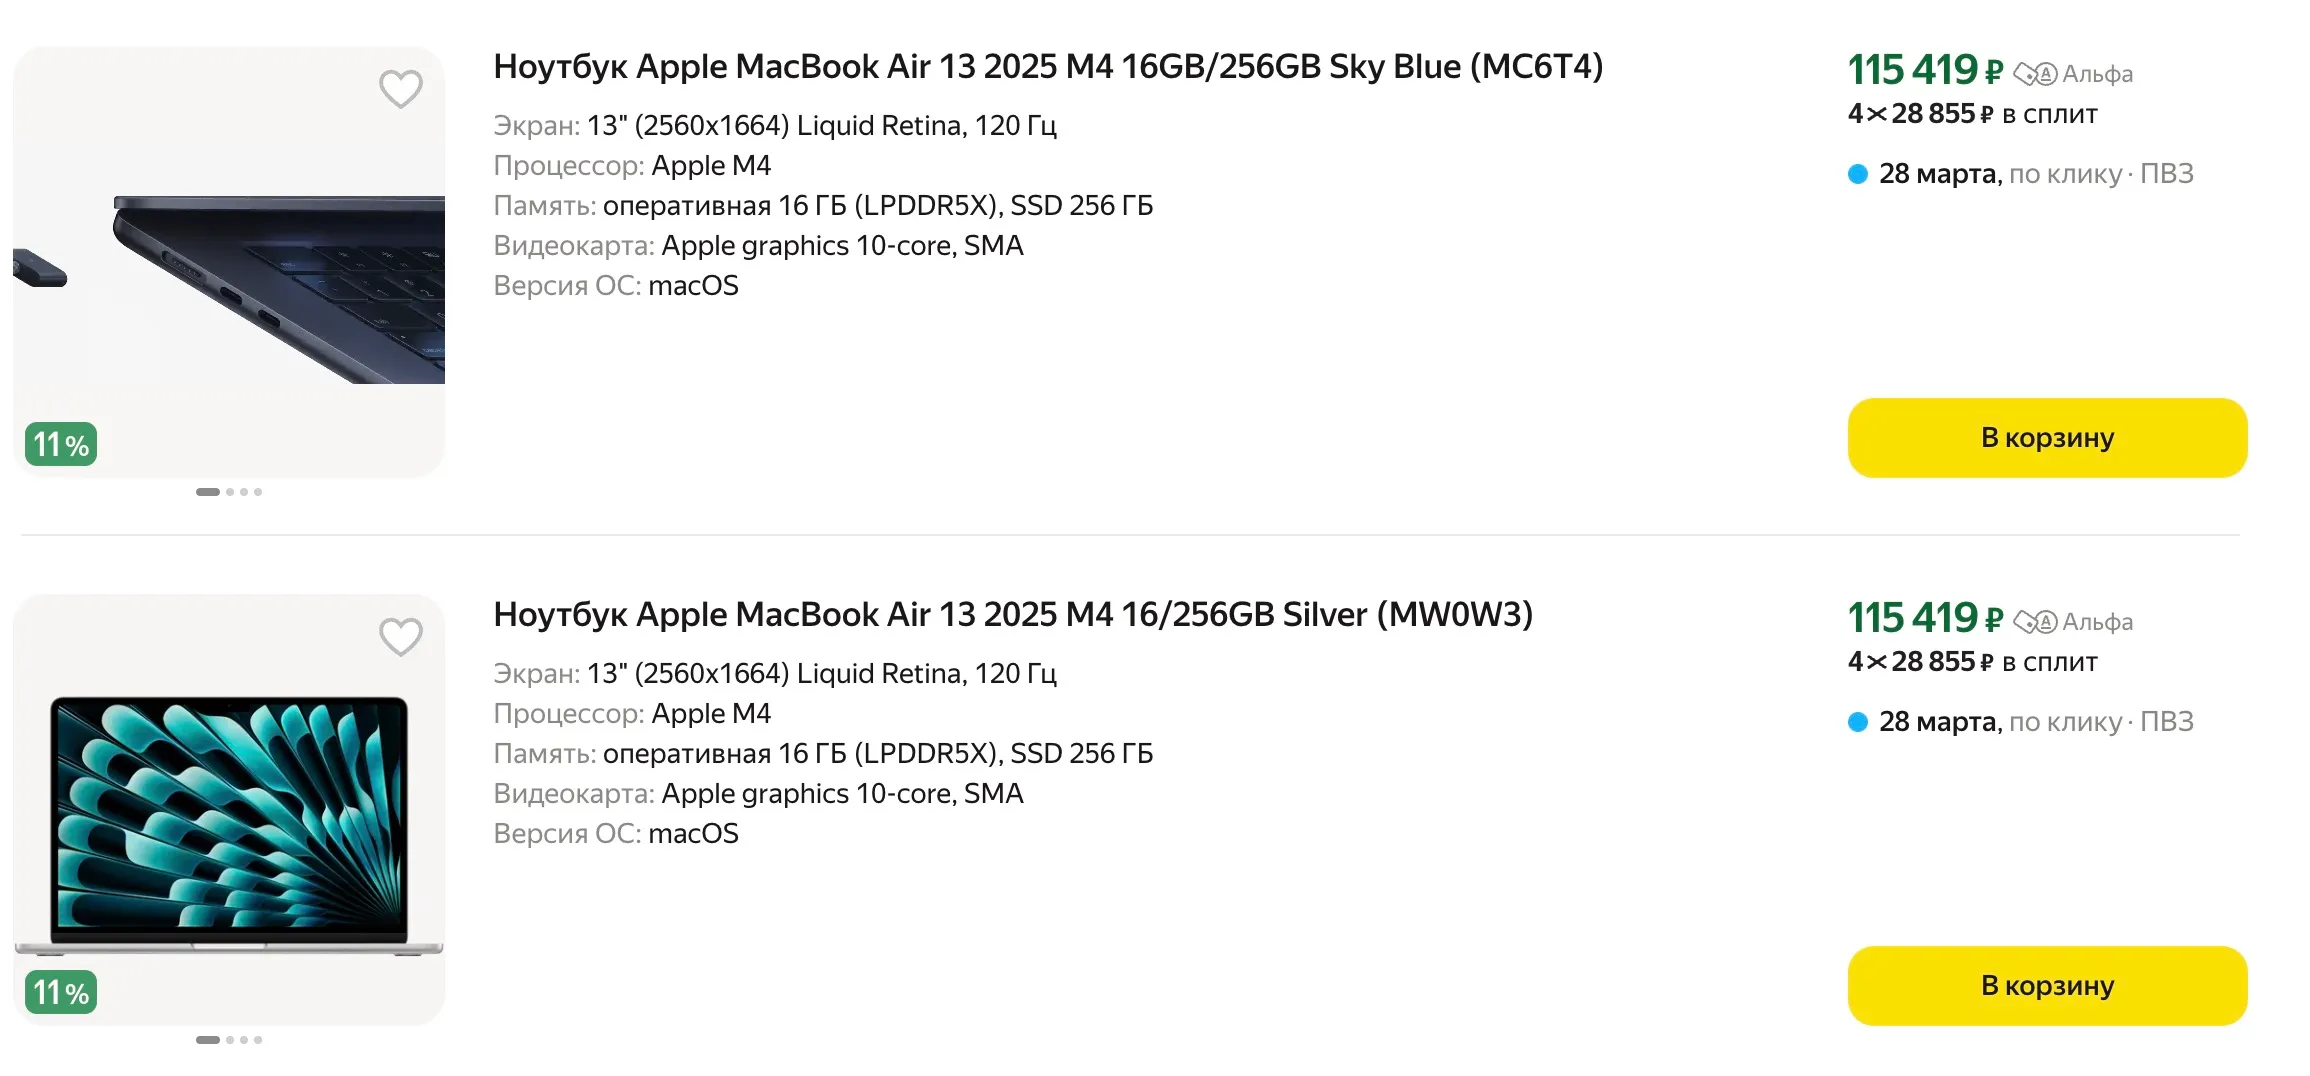Click Альфа card icon for Silver MacBook
2310x1076 pixels.
tap(2035, 622)
